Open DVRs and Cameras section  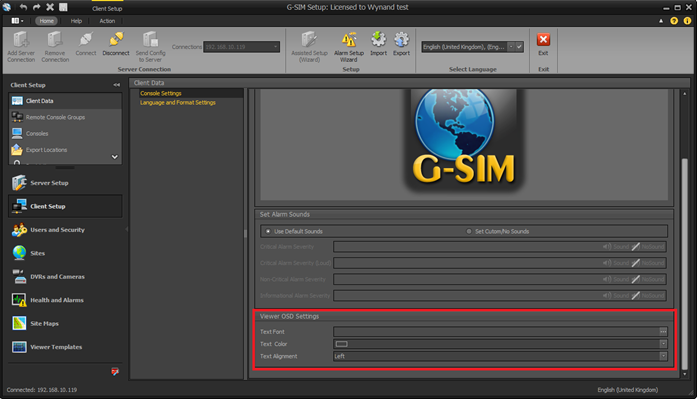[65, 277]
